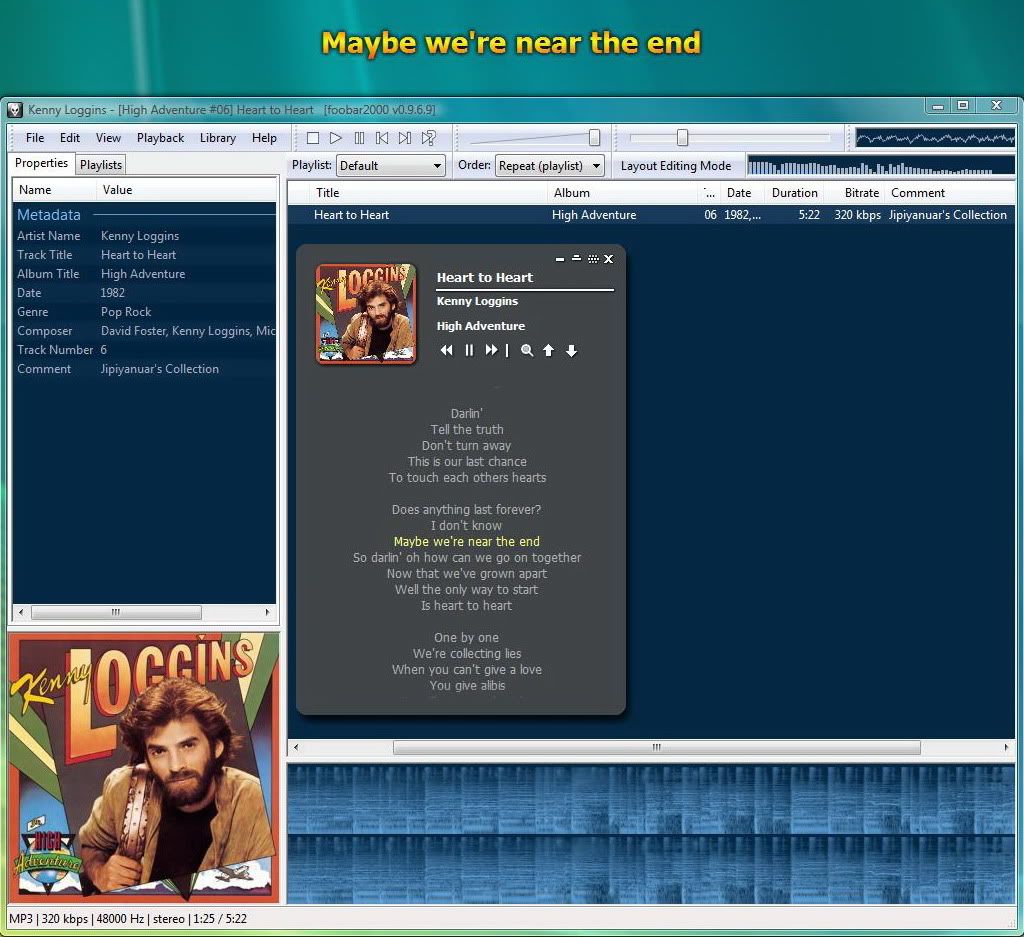
Task: Open the Playback menu
Action: 161,138
